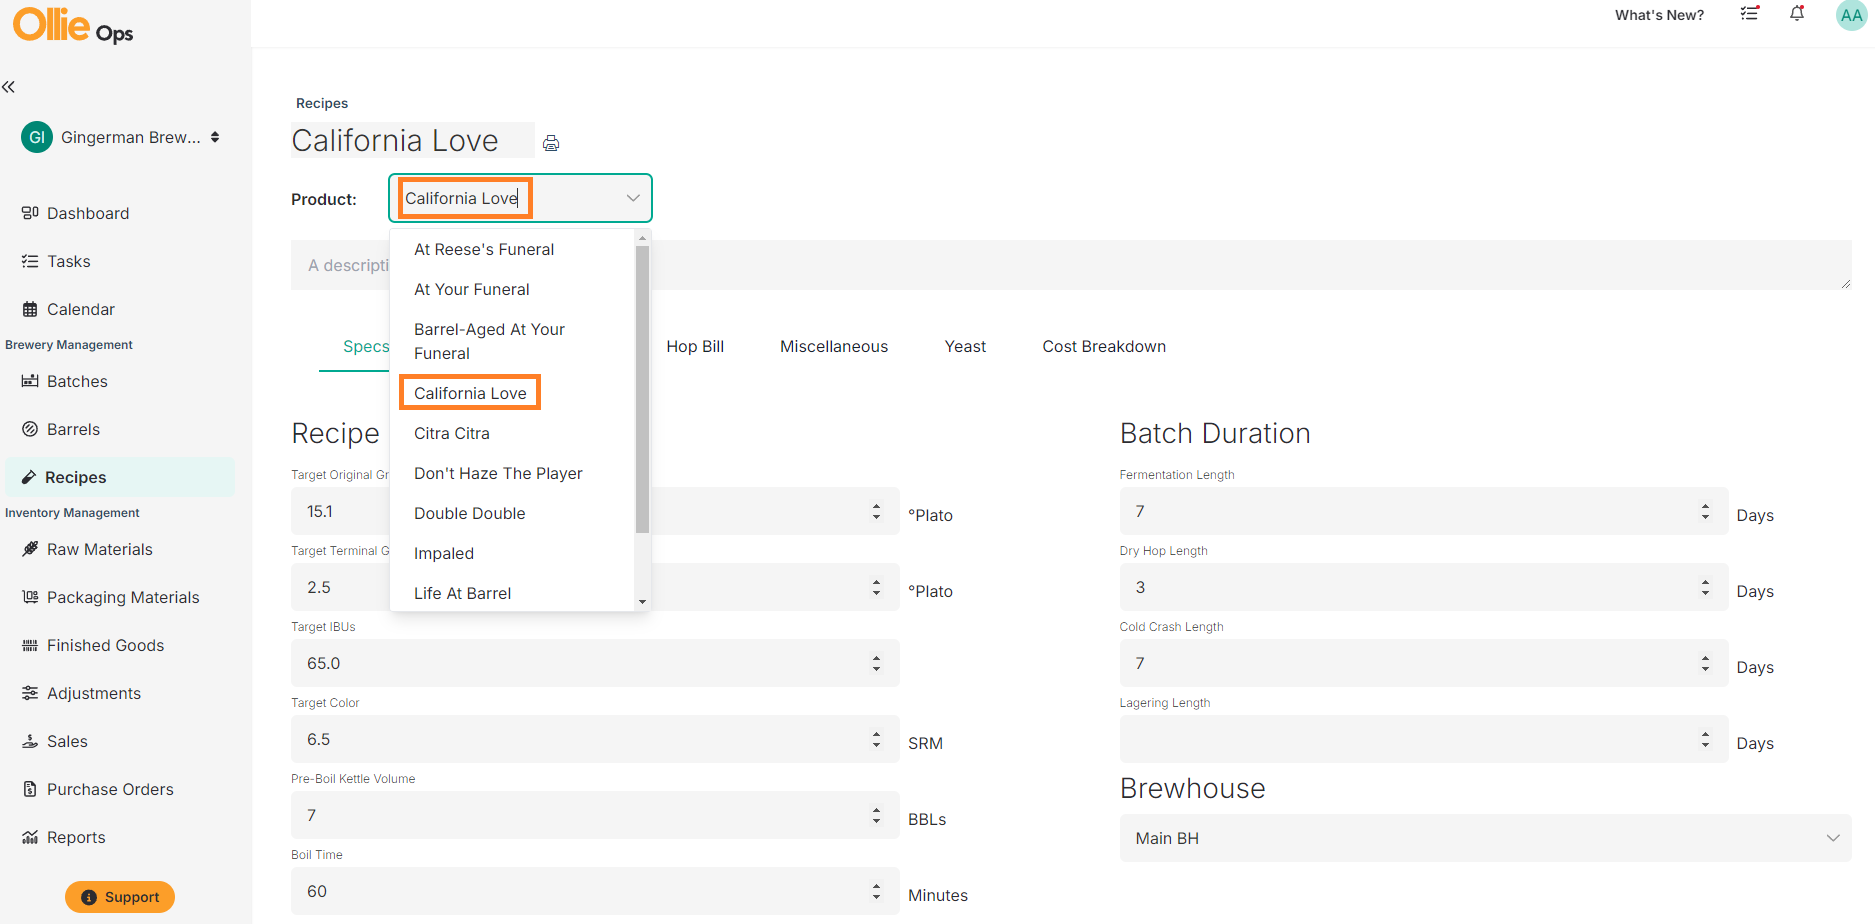Image resolution: width=1875 pixels, height=924 pixels.
Task: Open the task list icon in header
Action: [1749, 14]
